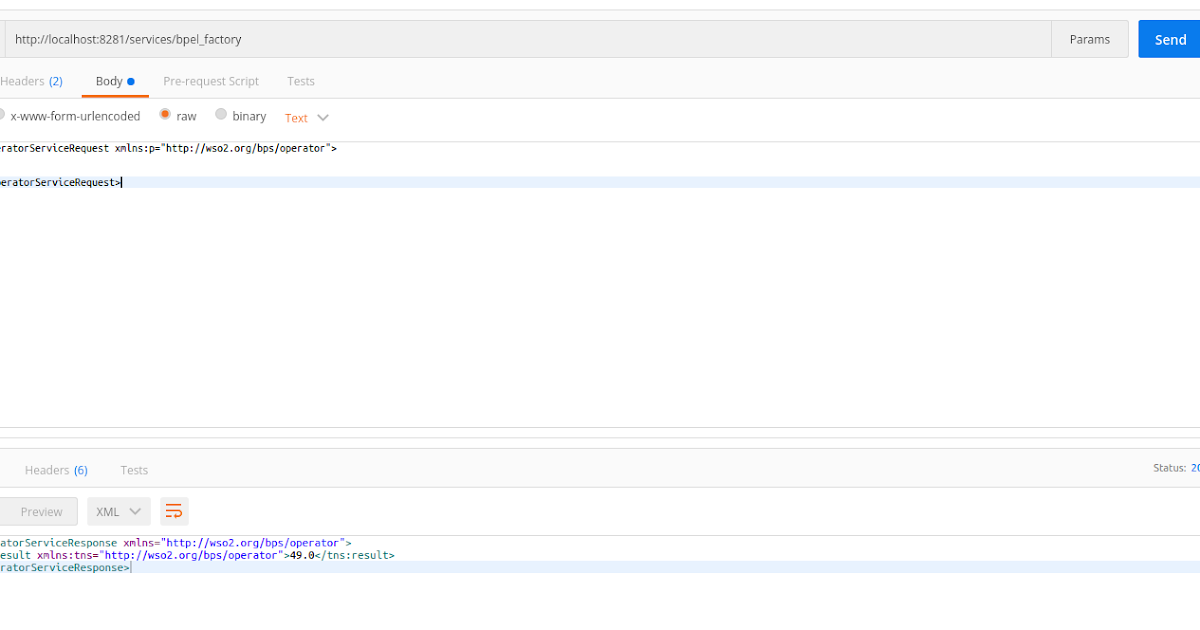The height and width of the screenshot is (630, 1200).
Task: Open the response Tests tab
Action: [134, 470]
